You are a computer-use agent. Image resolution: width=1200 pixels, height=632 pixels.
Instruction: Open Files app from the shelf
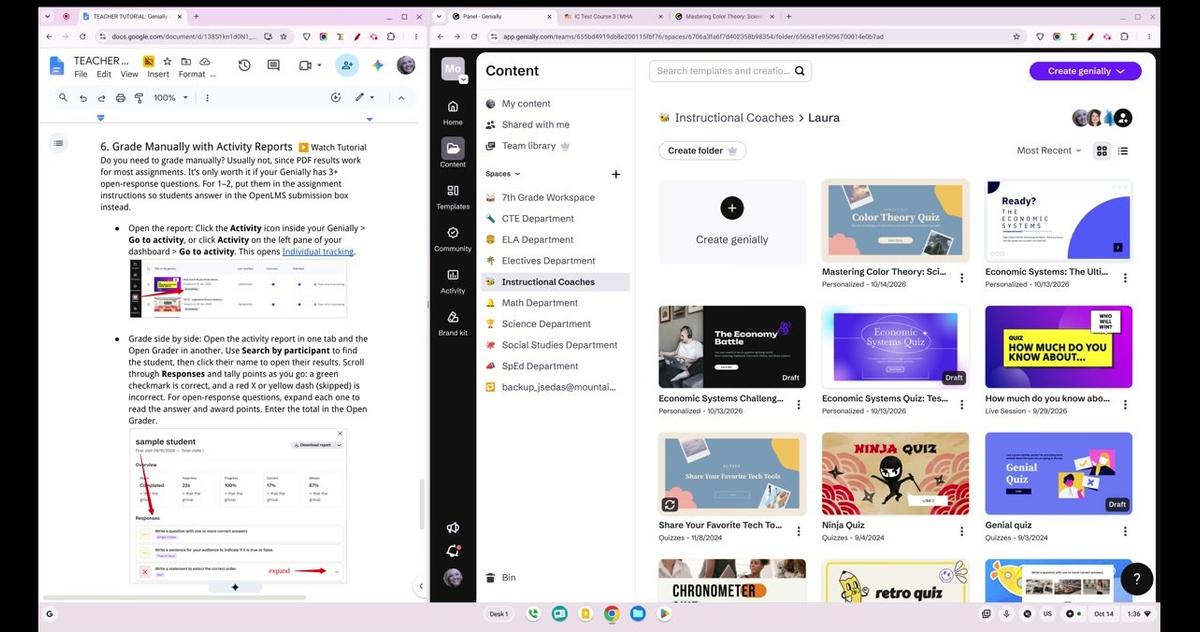click(637, 614)
